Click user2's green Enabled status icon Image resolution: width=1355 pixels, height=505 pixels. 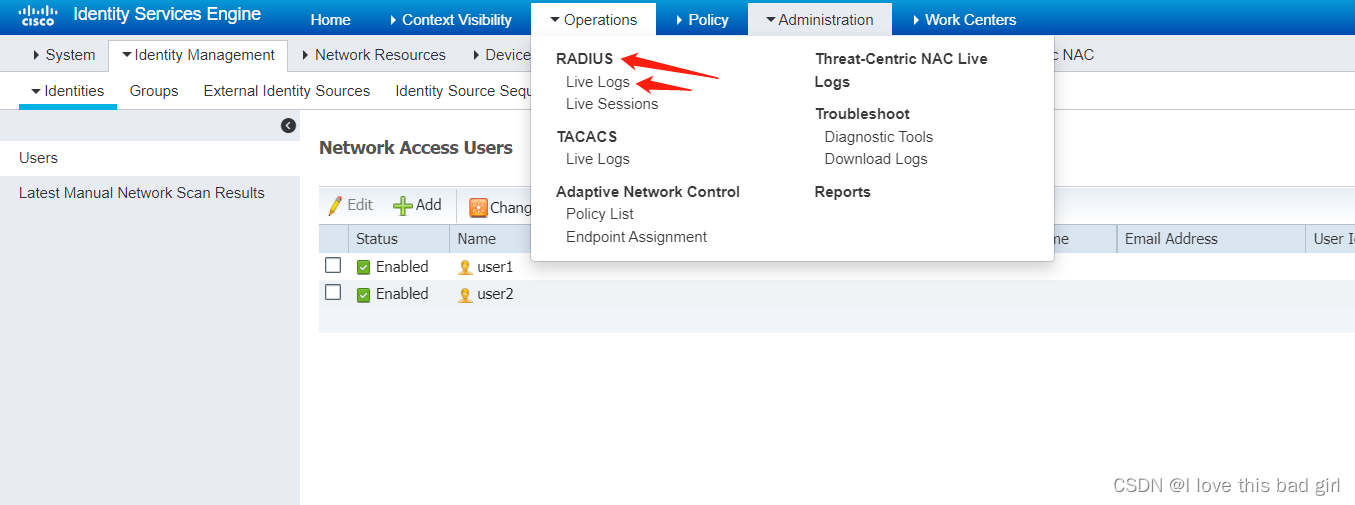[364, 295]
